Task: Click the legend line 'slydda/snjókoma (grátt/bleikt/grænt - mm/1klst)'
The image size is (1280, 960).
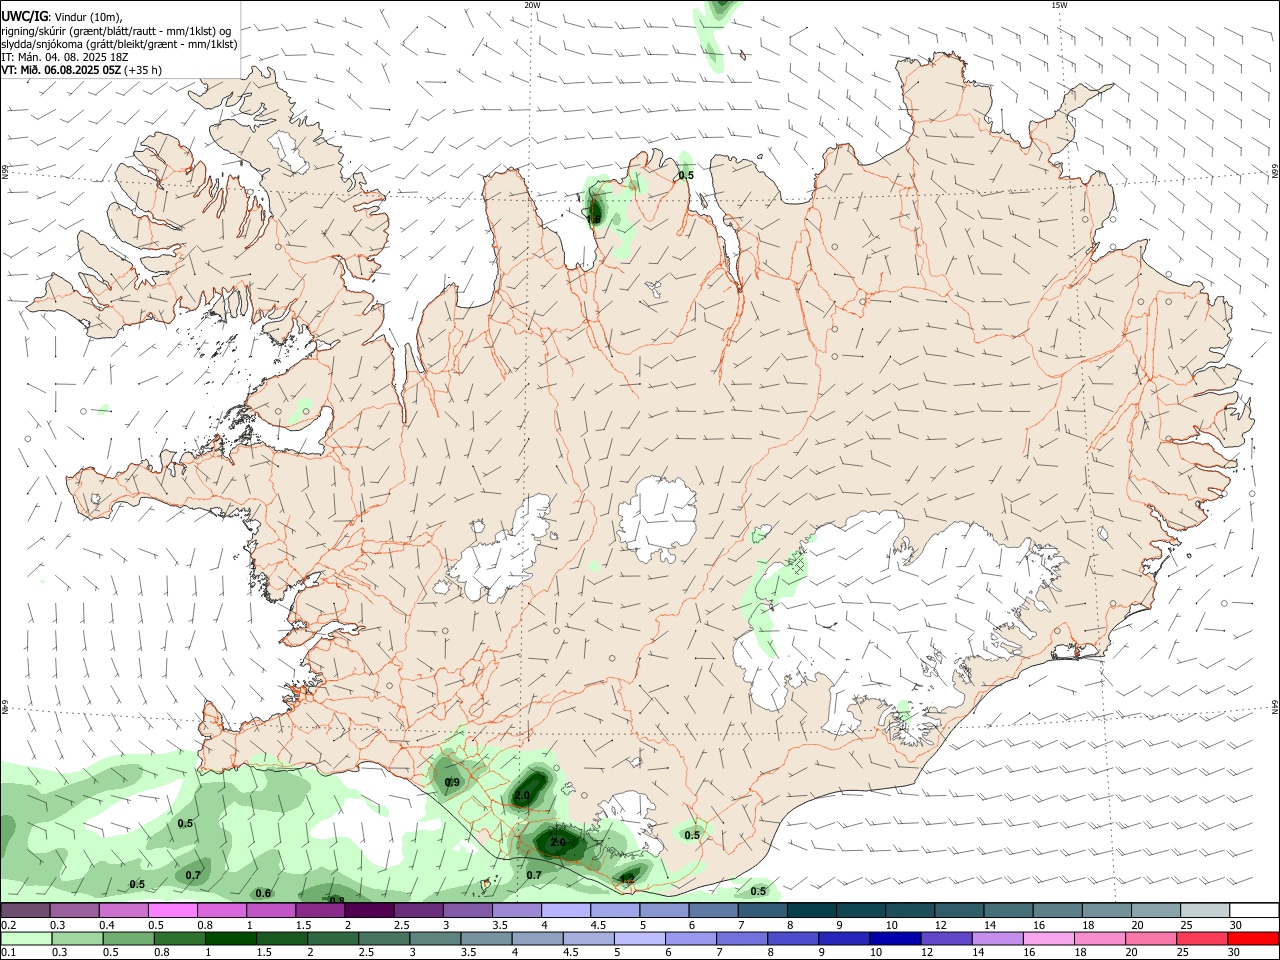Action: (119, 44)
